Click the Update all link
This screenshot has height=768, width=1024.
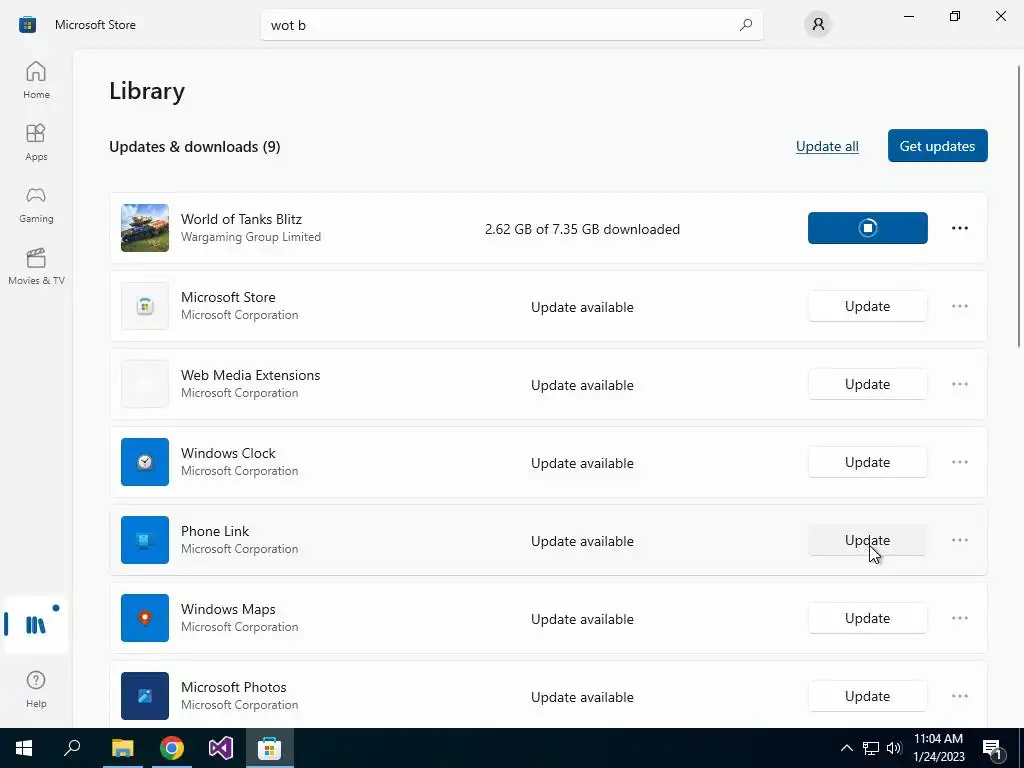tap(827, 146)
